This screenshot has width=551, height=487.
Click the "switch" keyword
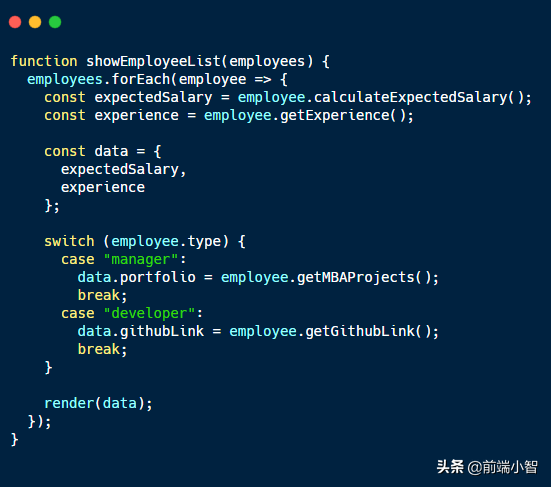(69, 241)
